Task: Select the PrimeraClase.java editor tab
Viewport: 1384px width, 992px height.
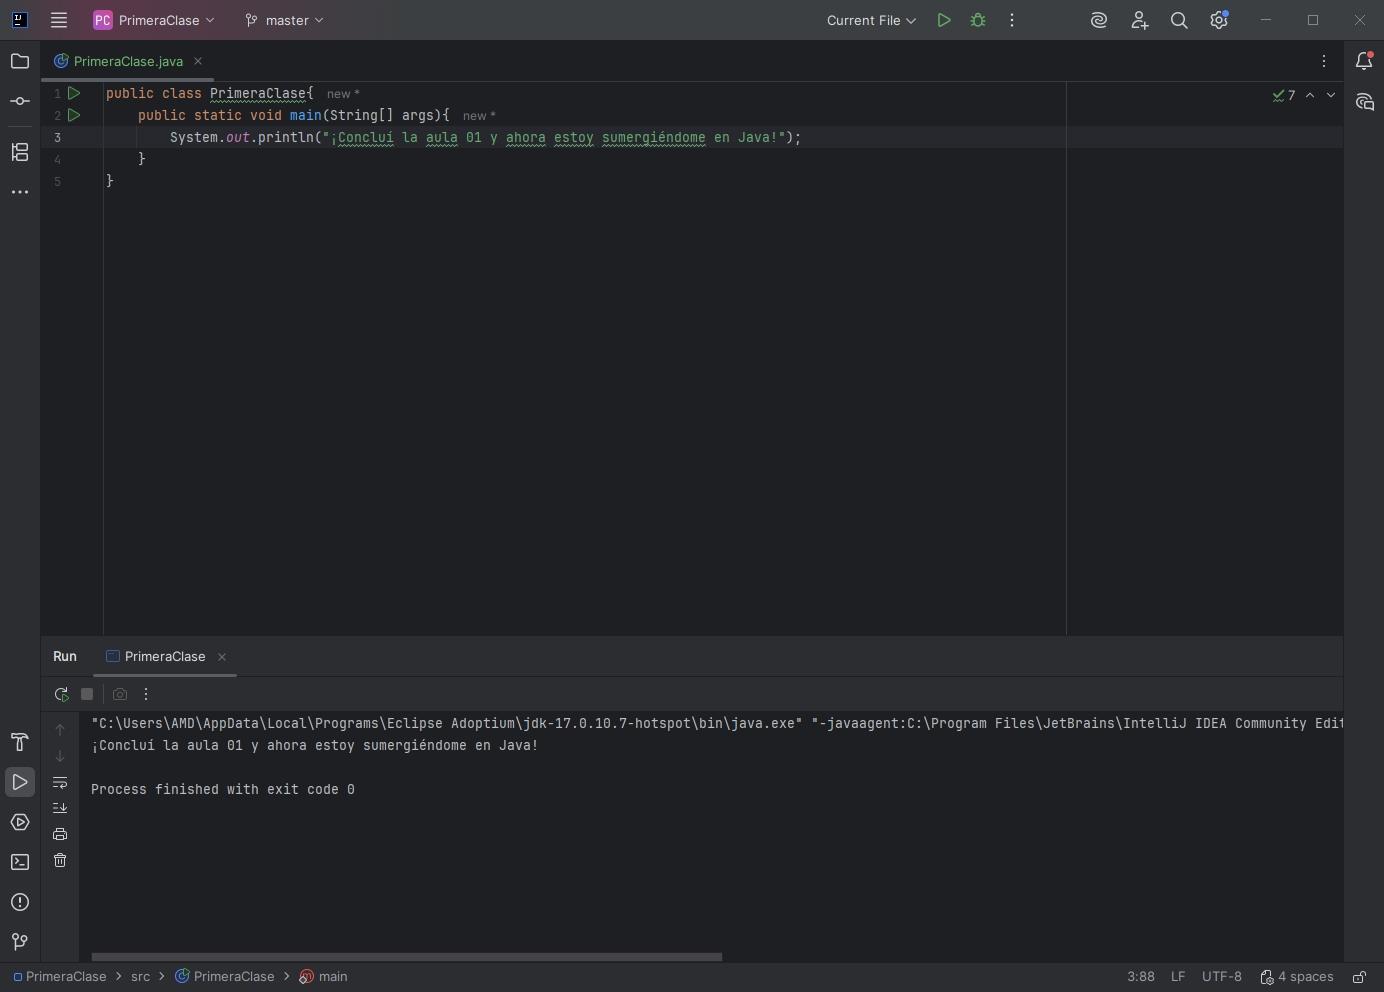Action: point(128,61)
